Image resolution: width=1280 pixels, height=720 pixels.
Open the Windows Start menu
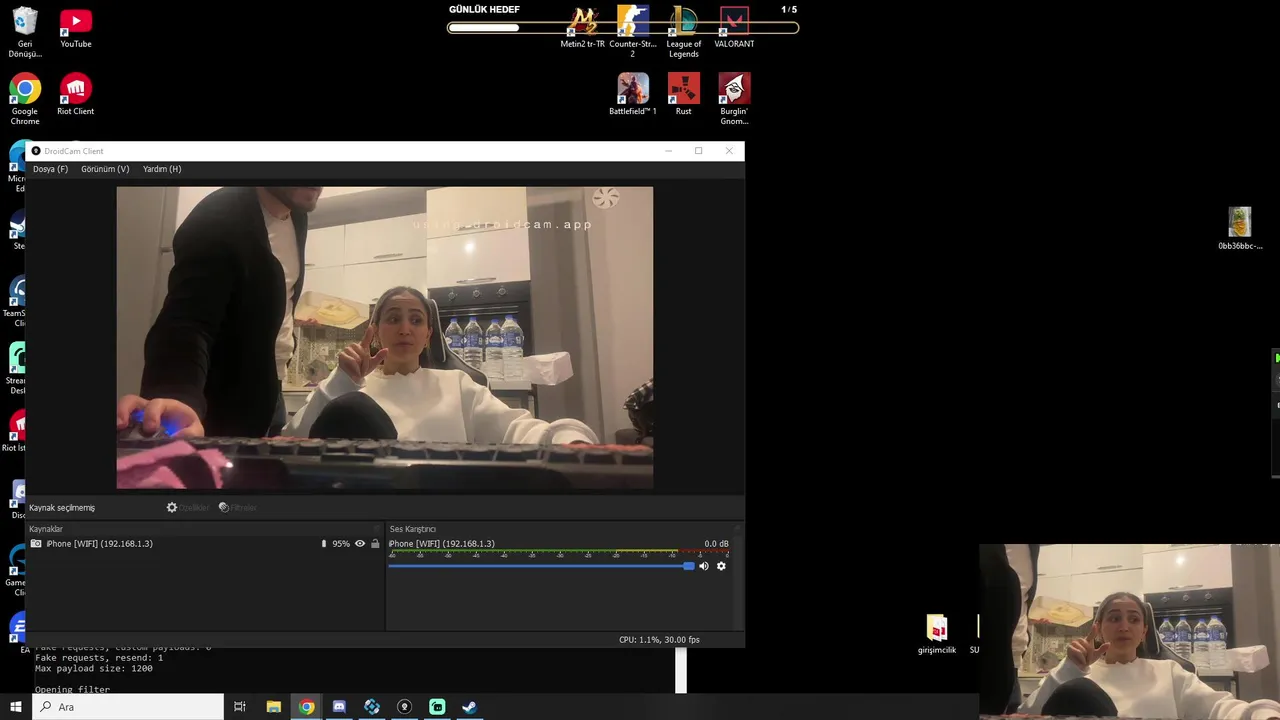pyautogui.click(x=15, y=707)
